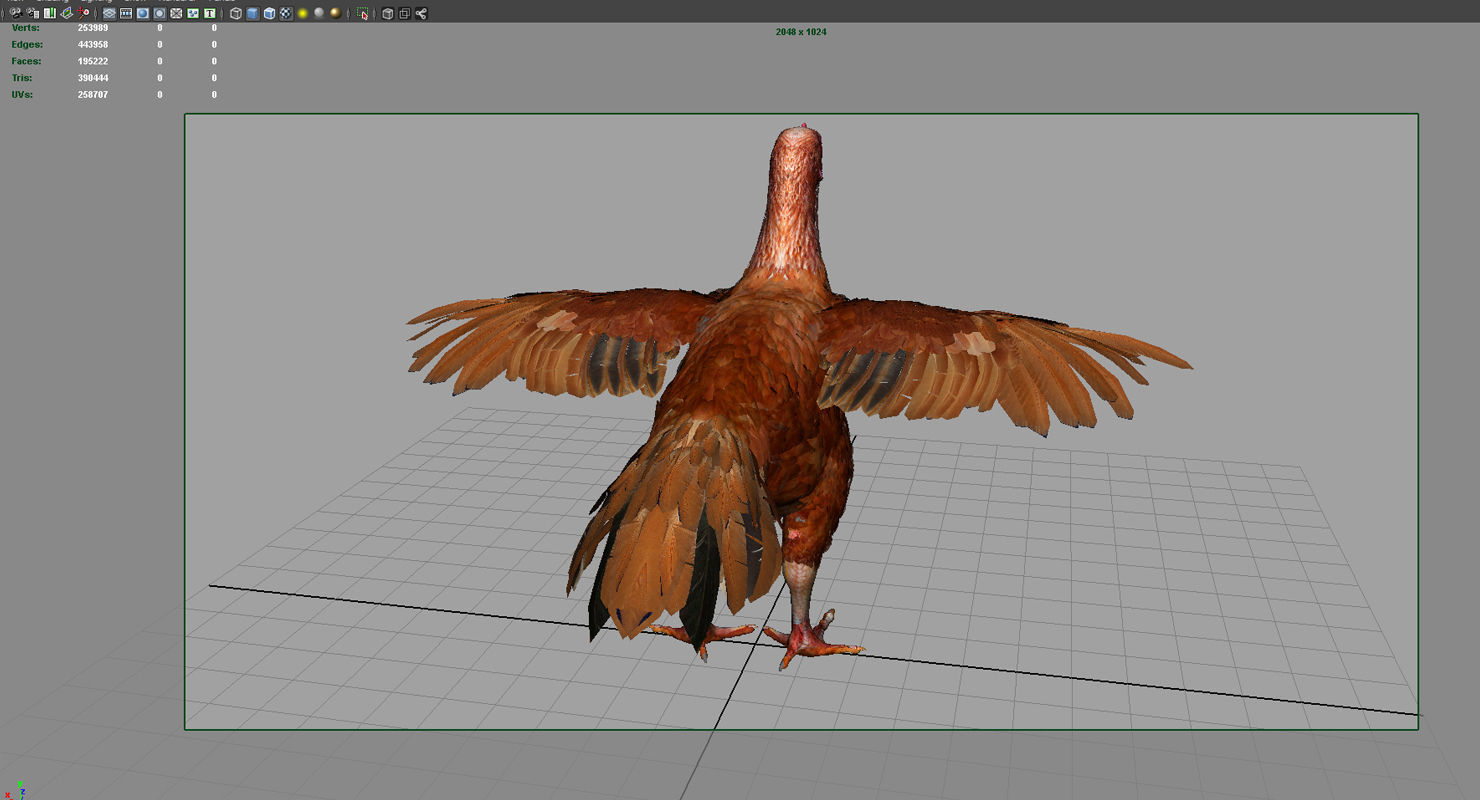Click the 'UVs:' heads-up label
Image resolution: width=1480 pixels, height=800 pixels.
pyautogui.click(x=22, y=95)
